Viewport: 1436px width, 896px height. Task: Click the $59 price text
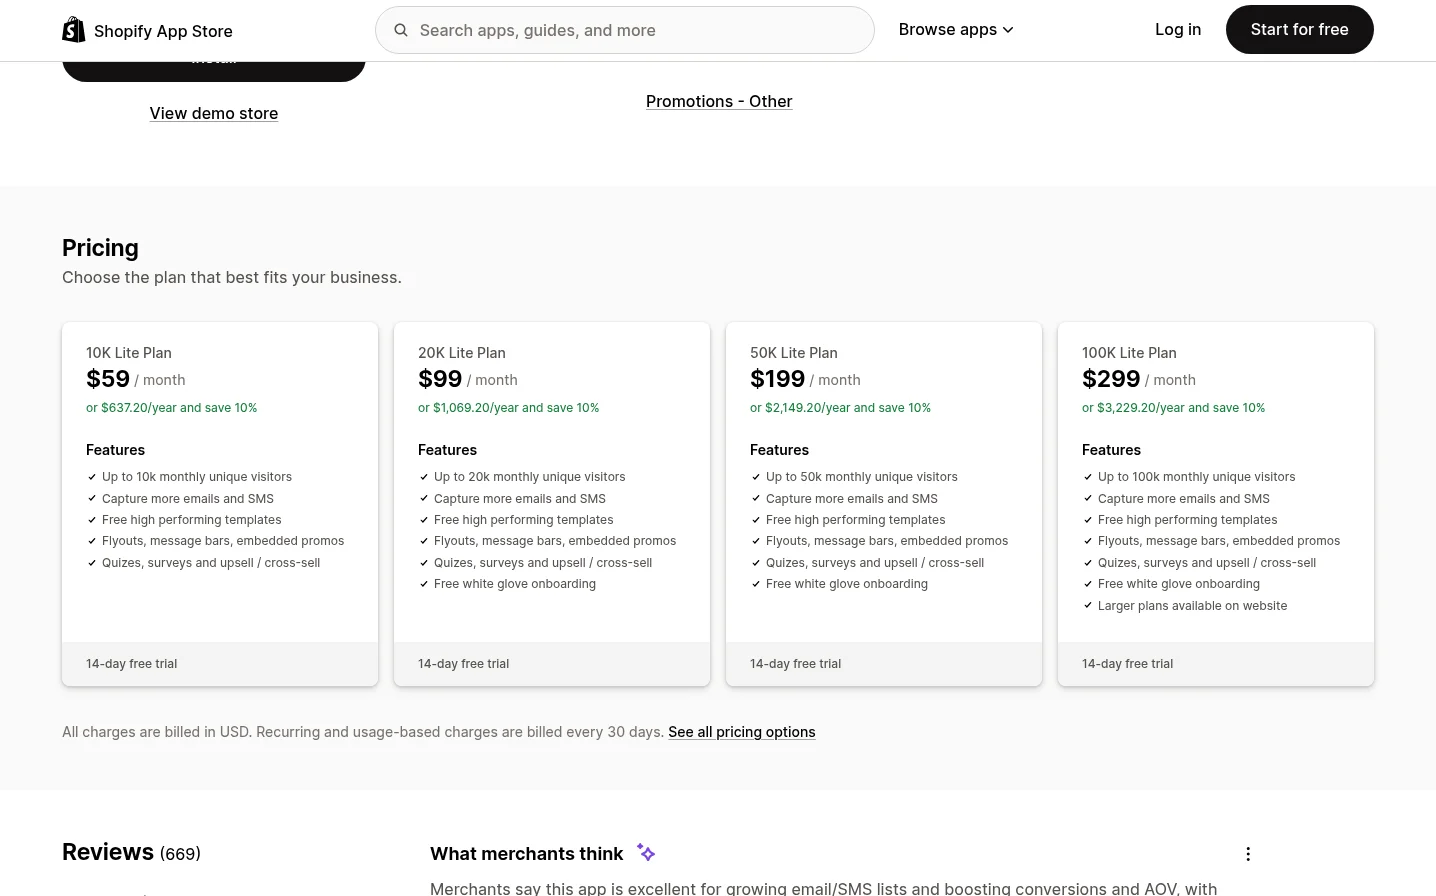[x=108, y=379]
